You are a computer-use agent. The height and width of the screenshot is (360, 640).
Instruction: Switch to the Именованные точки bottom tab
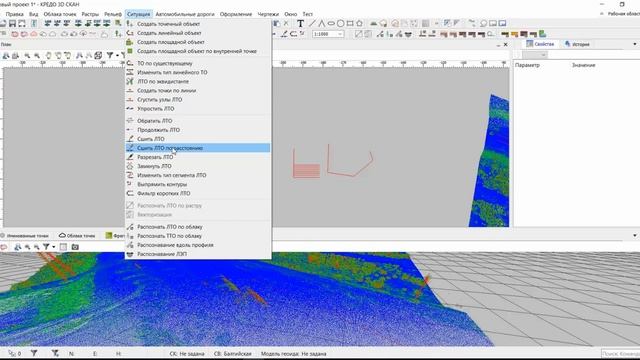[x=24, y=236]
